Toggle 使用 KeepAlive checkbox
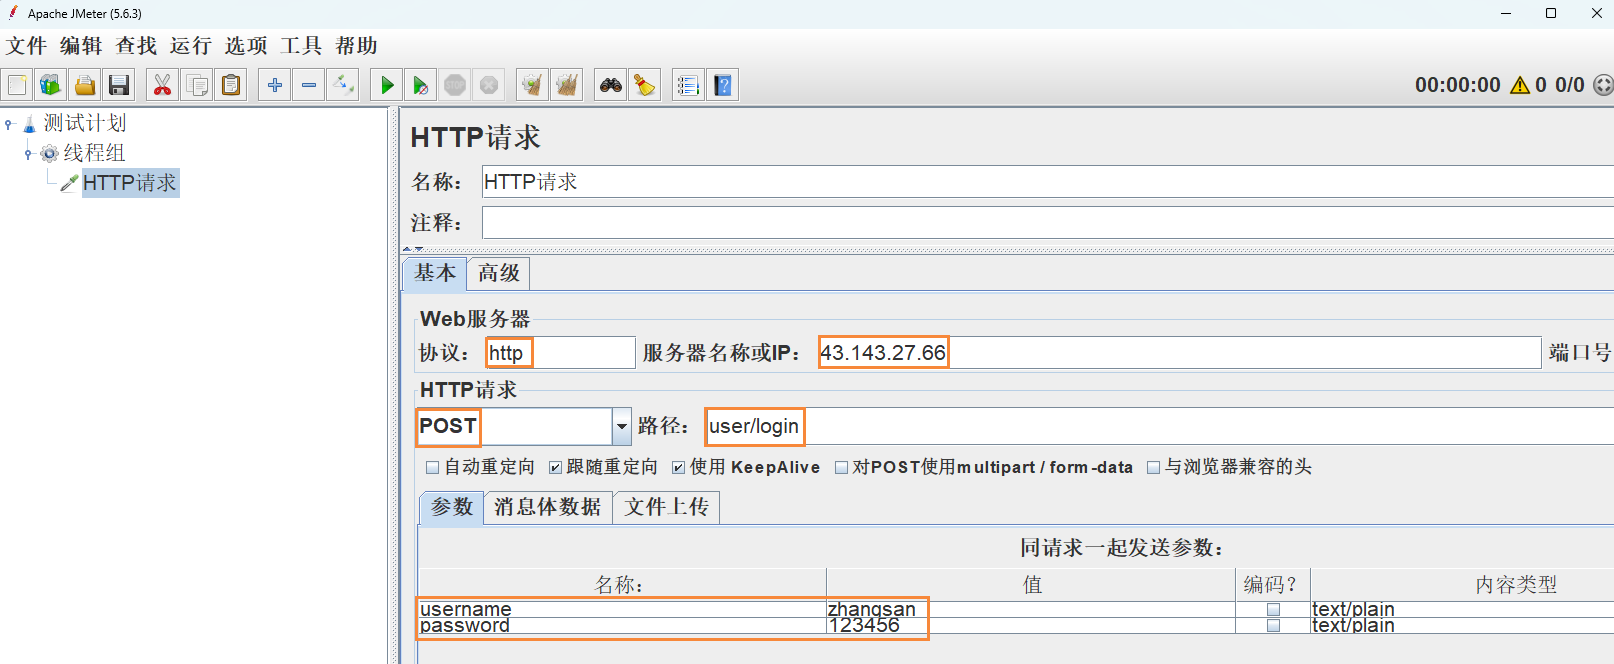1614x664 pixels. 678,467
